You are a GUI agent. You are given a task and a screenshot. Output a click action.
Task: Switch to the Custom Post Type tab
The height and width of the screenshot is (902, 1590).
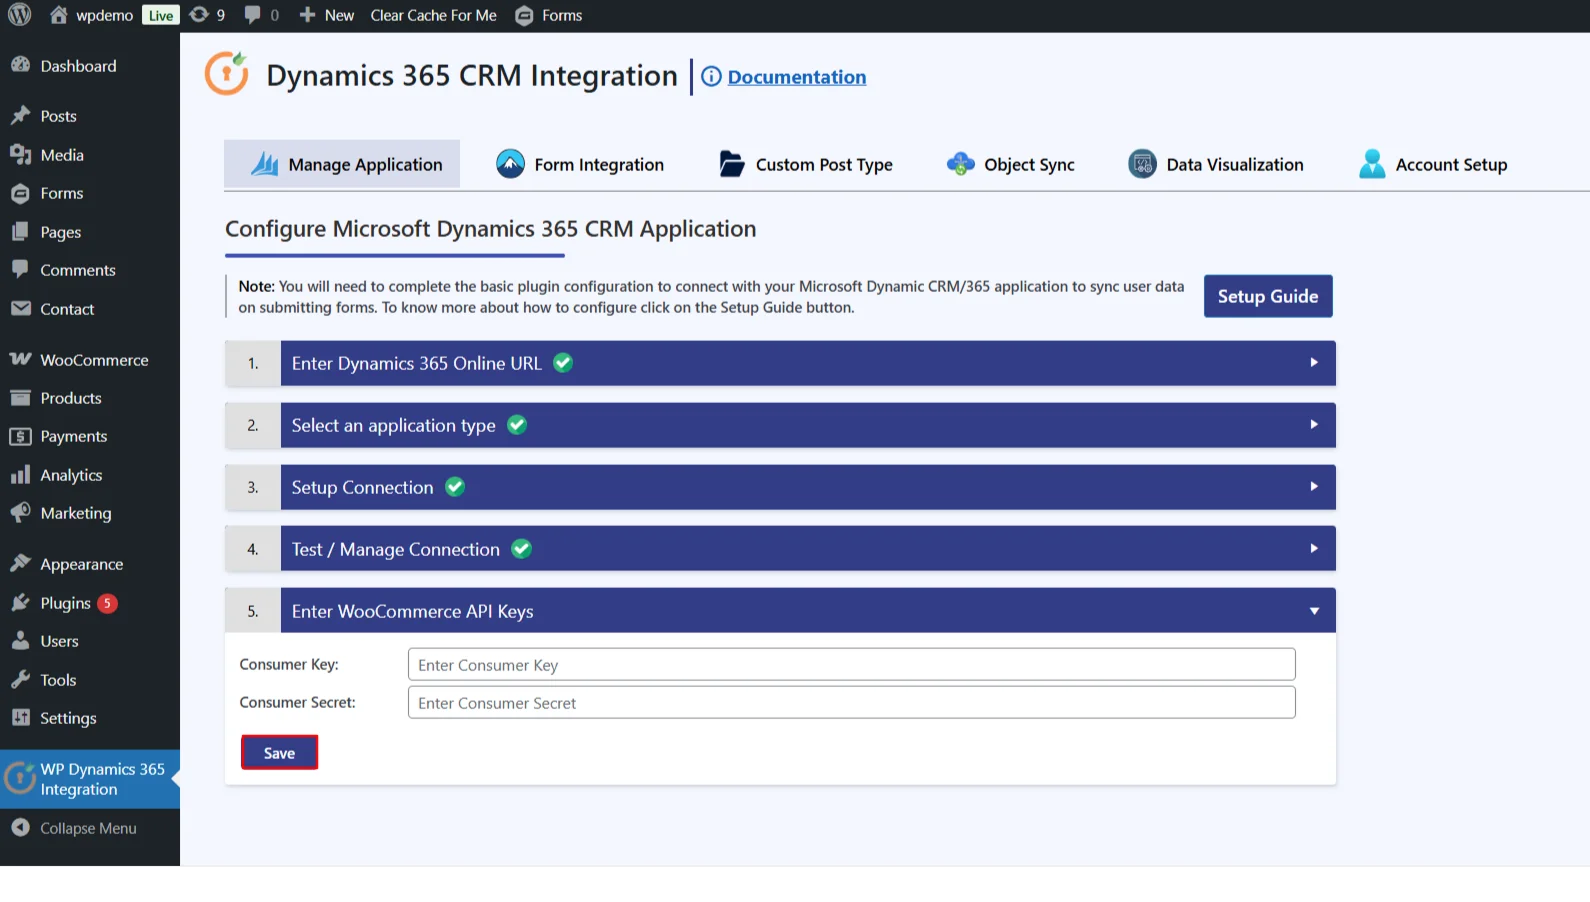click(806, 164)
